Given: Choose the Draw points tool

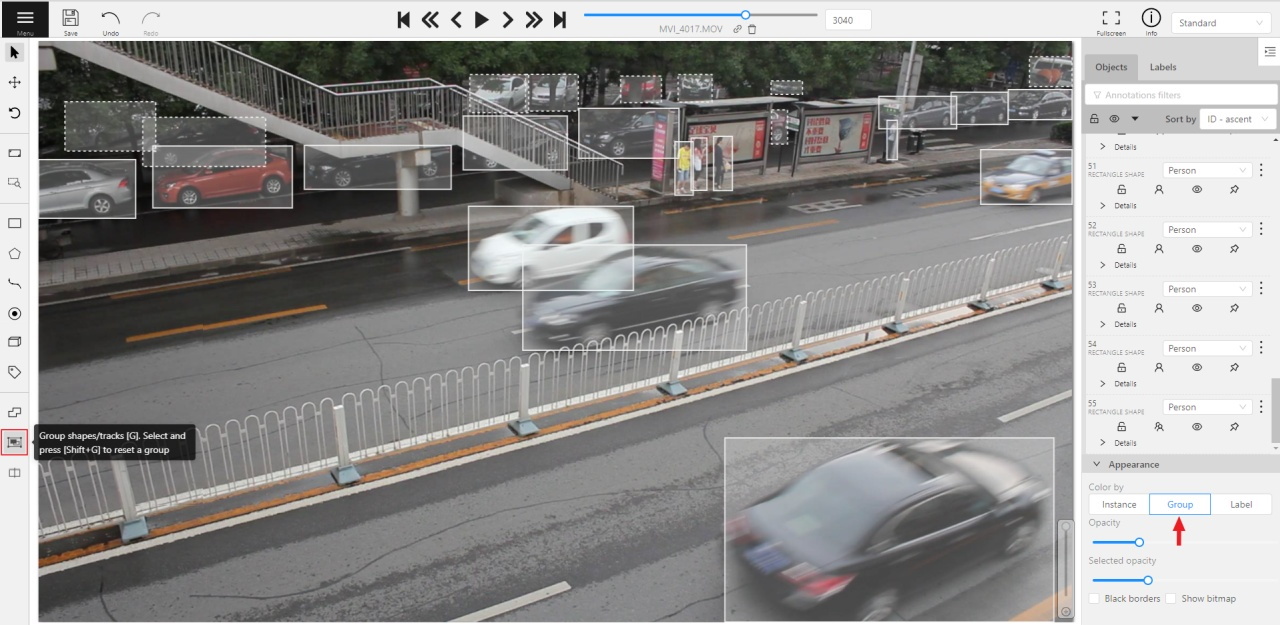Looking at the screenshot, I should [x=15, y=313].
